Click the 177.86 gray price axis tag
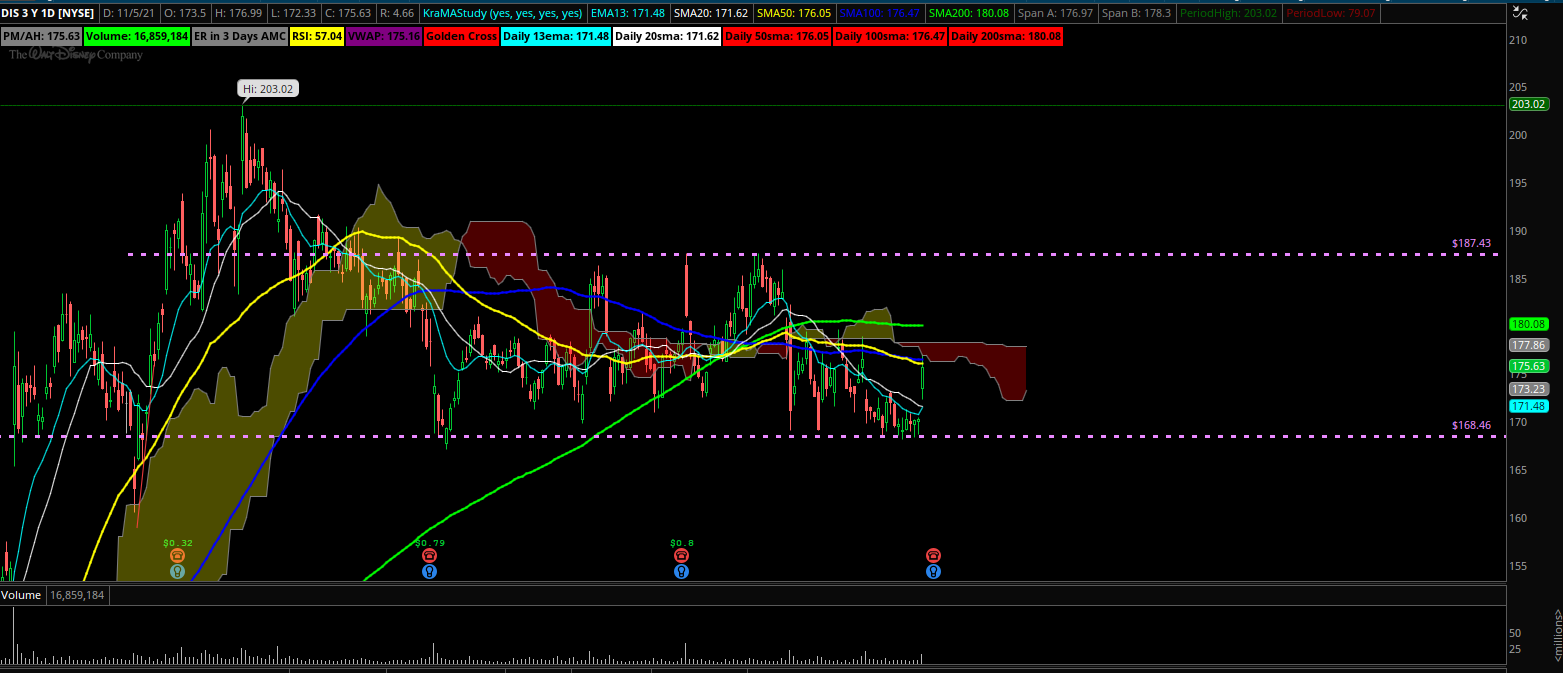The width and height of the screenshot is (1563, 673). click(x=1531, y=344)
